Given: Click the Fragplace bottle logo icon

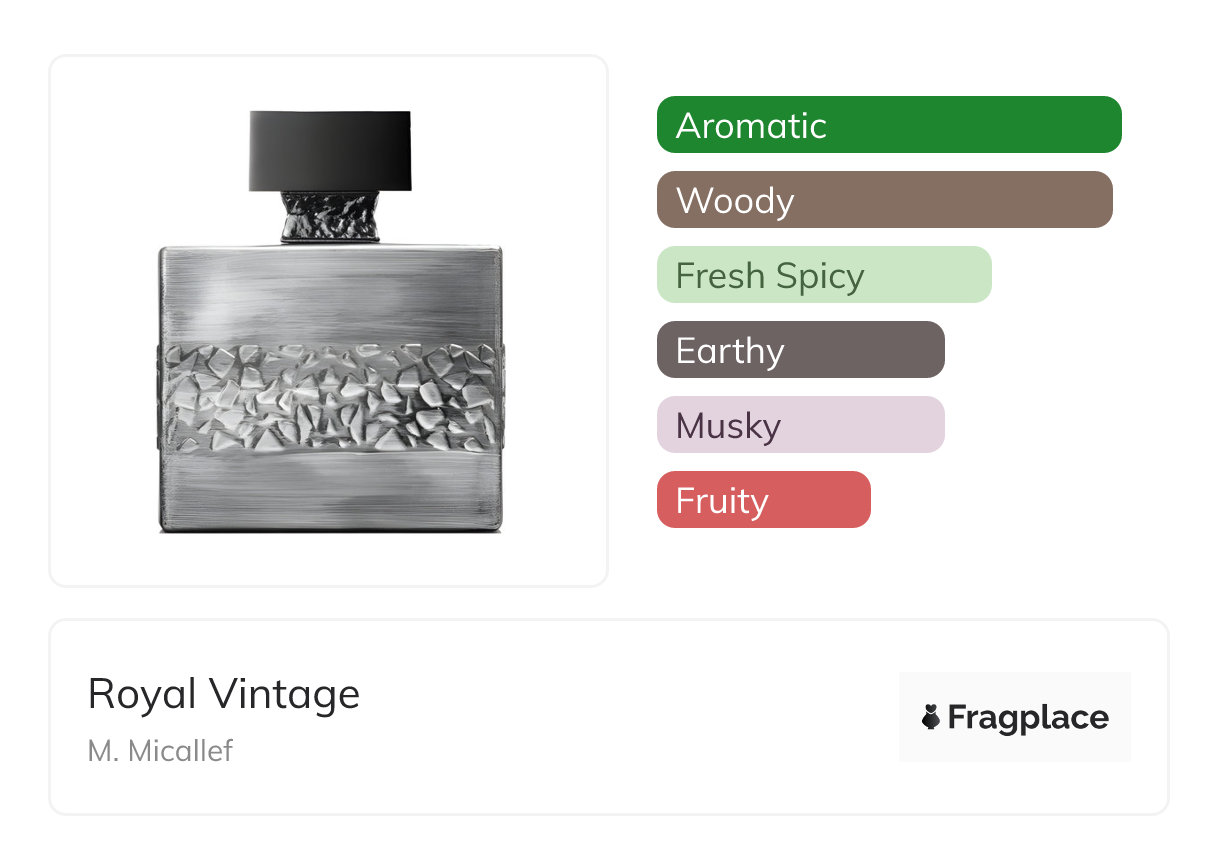Looking at the screenshot, I should (x=931, y=717).
